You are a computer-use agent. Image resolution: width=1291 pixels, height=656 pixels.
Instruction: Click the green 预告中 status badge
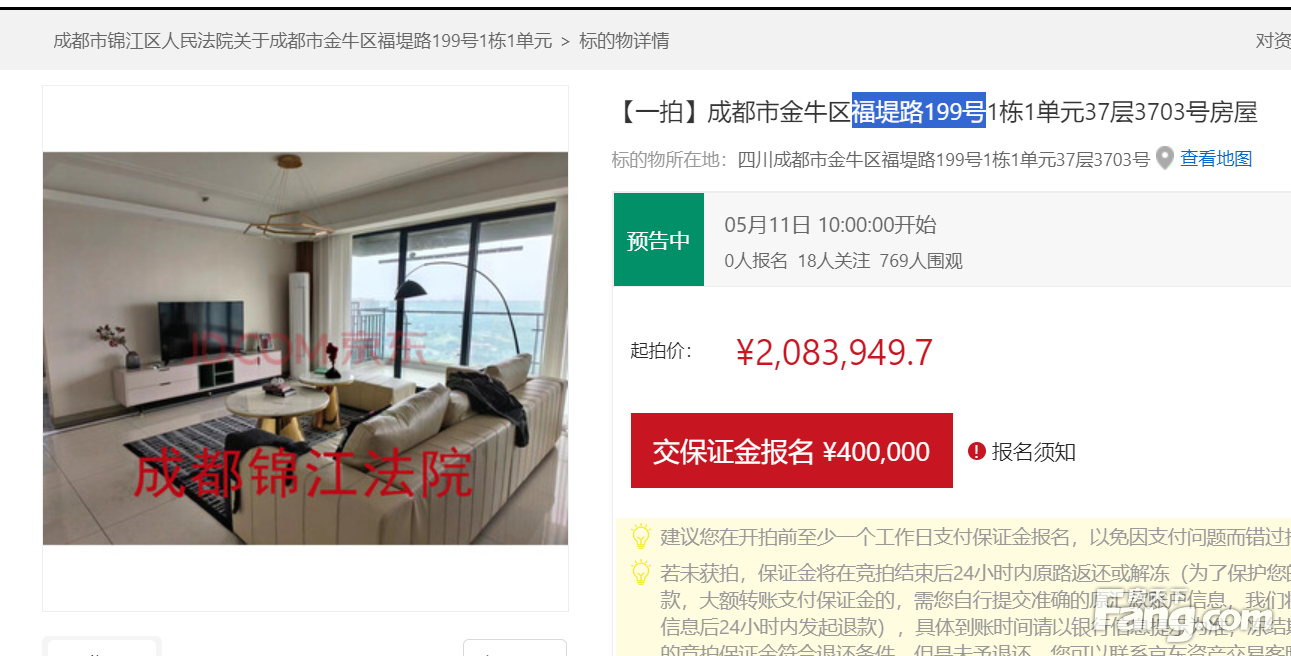[x=658, y=240]
